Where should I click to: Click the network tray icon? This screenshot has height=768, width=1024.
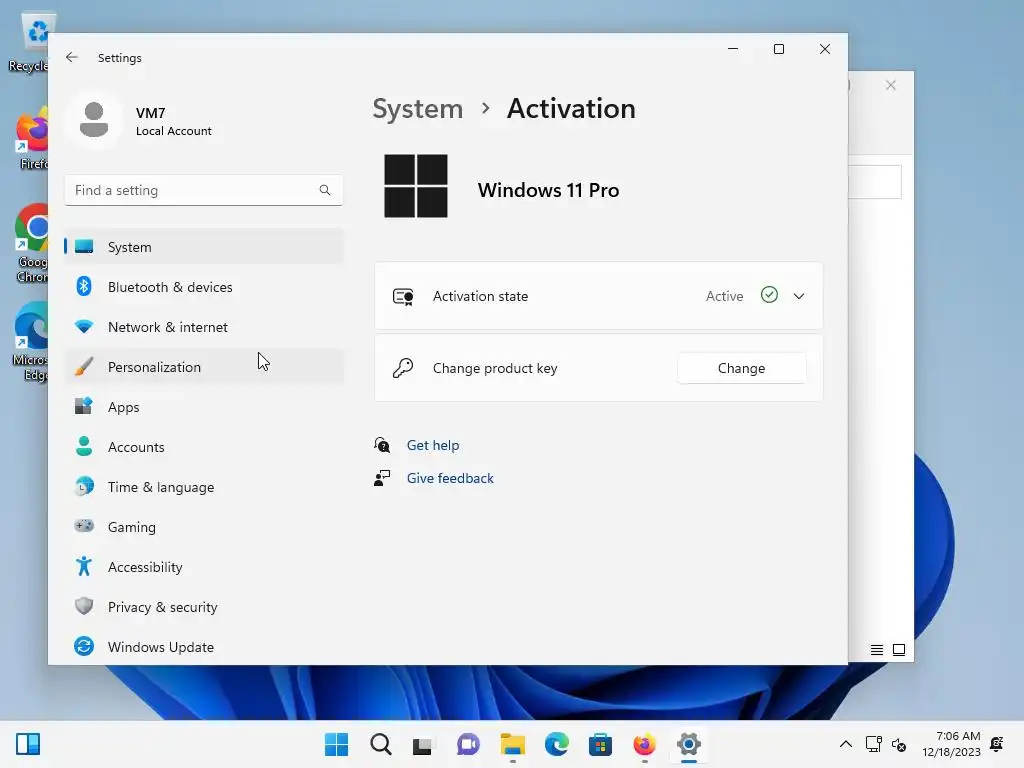pyautogui.click(x=873, y=744)
